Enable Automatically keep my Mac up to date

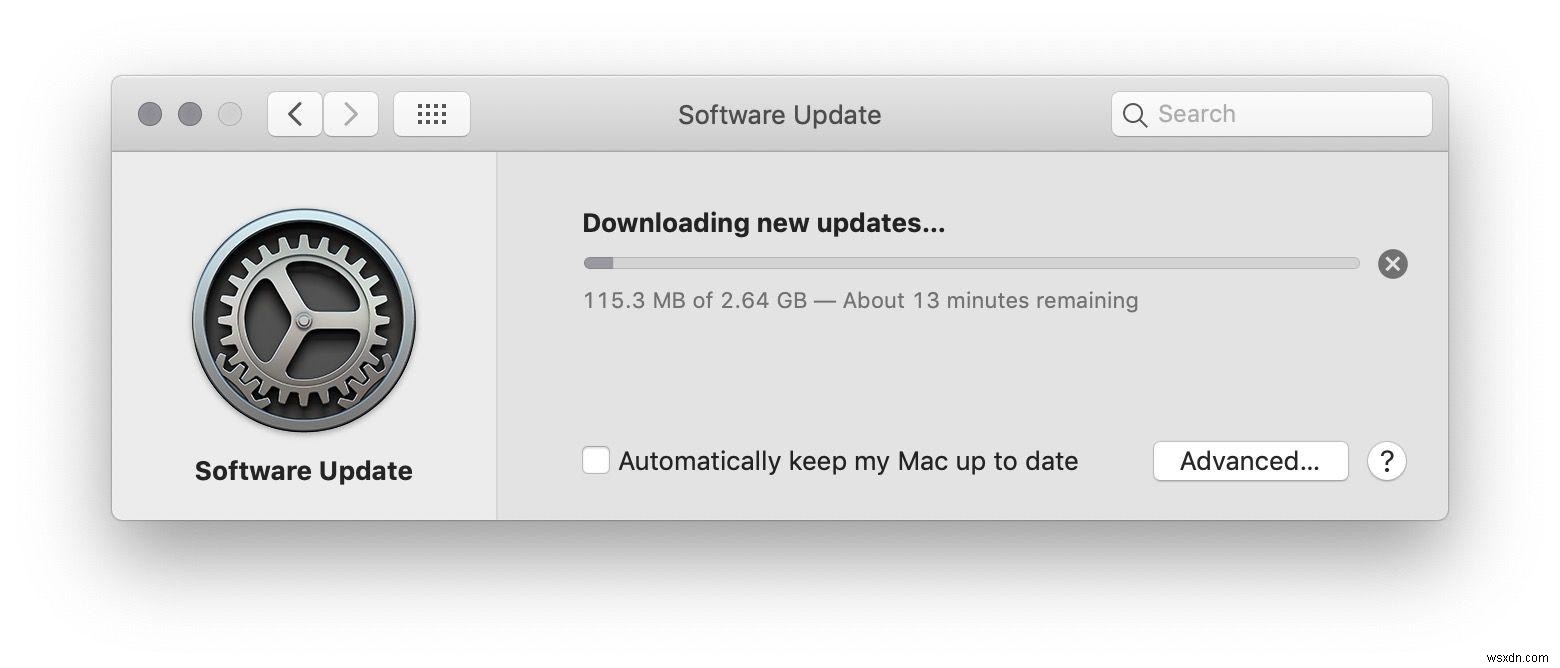click(x=596, y=460)
